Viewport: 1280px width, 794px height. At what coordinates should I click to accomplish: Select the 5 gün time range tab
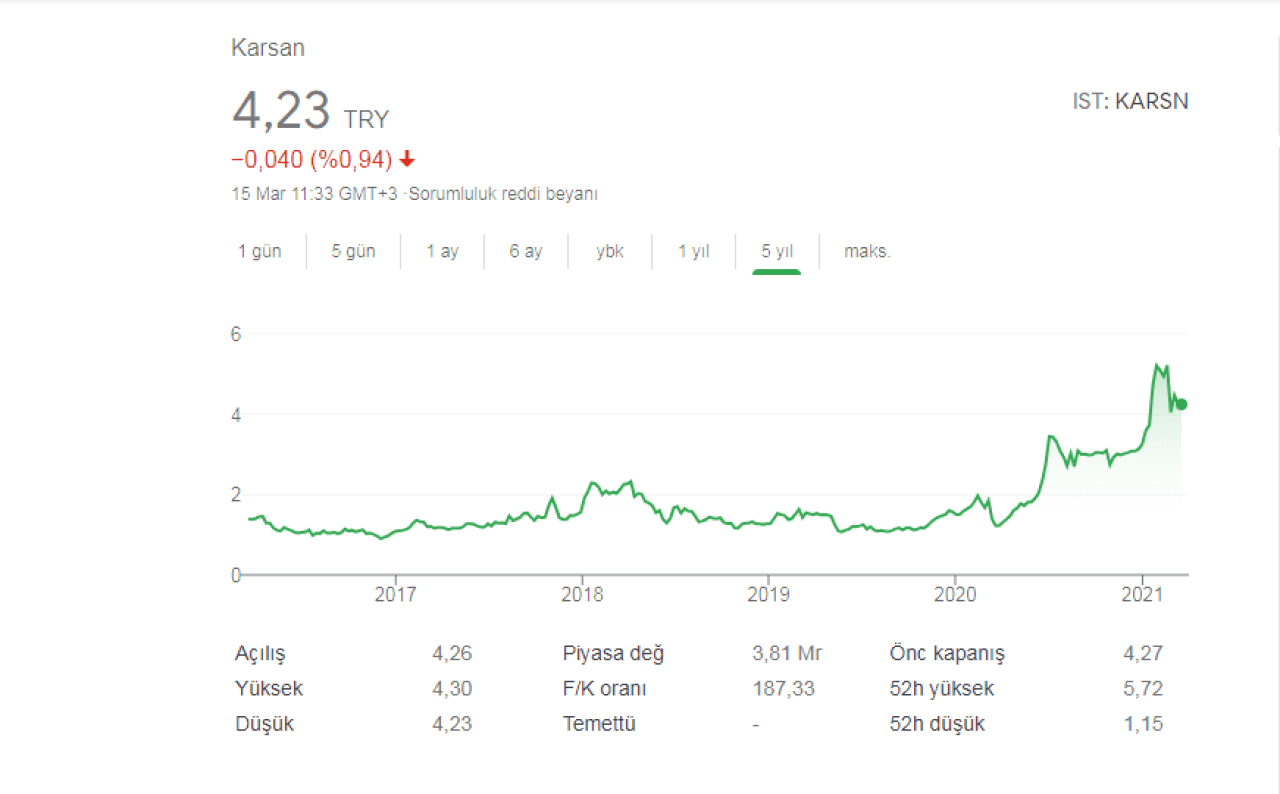click(x=354, y=252)
